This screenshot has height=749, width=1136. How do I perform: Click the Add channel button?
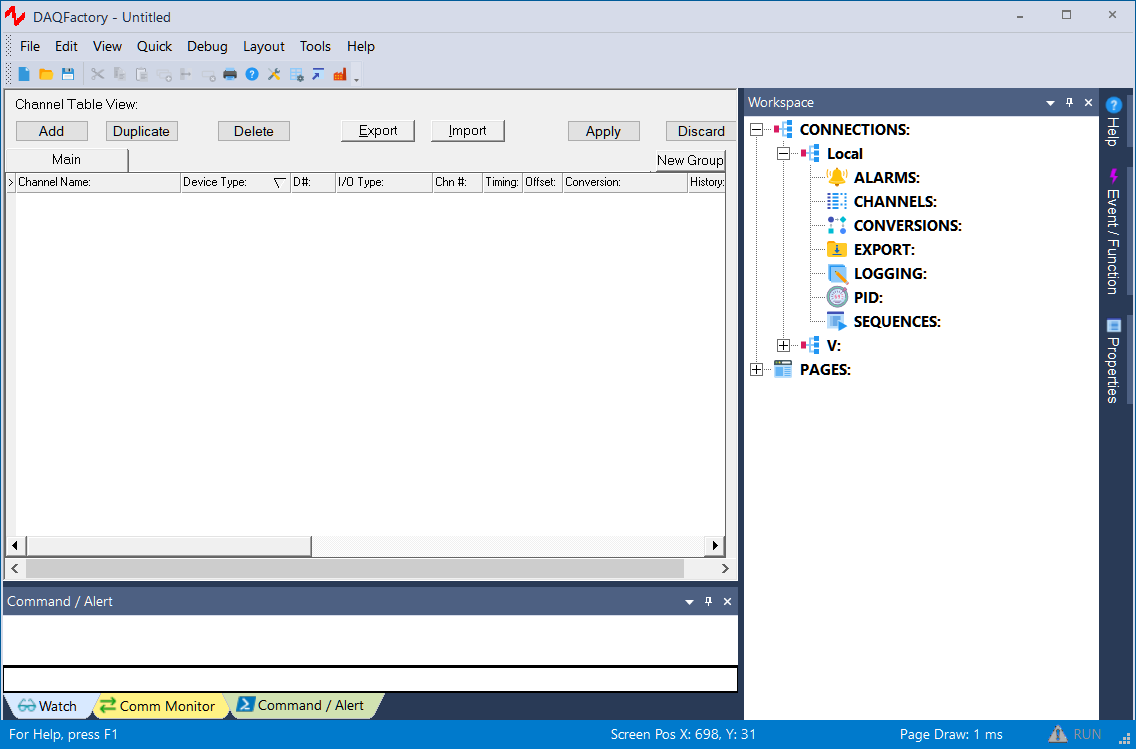(x=52, y=131)
